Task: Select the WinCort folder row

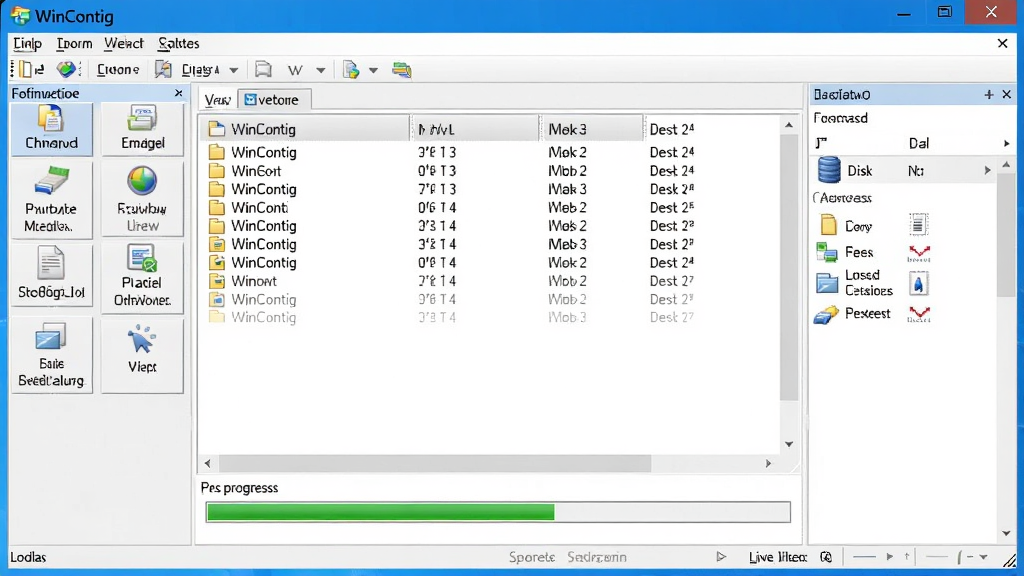Action: pyautogui.click(x=490, y=171)
